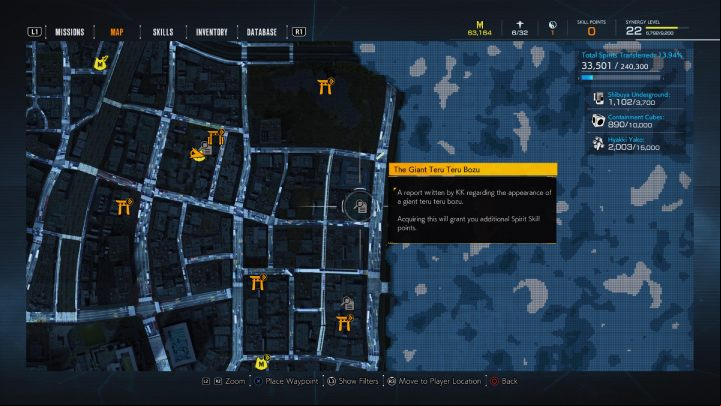Select the document icon above the bottom-right torii gate
This screenshot has height=406, width=721.
pyautogui.click(x=348, y=303)
